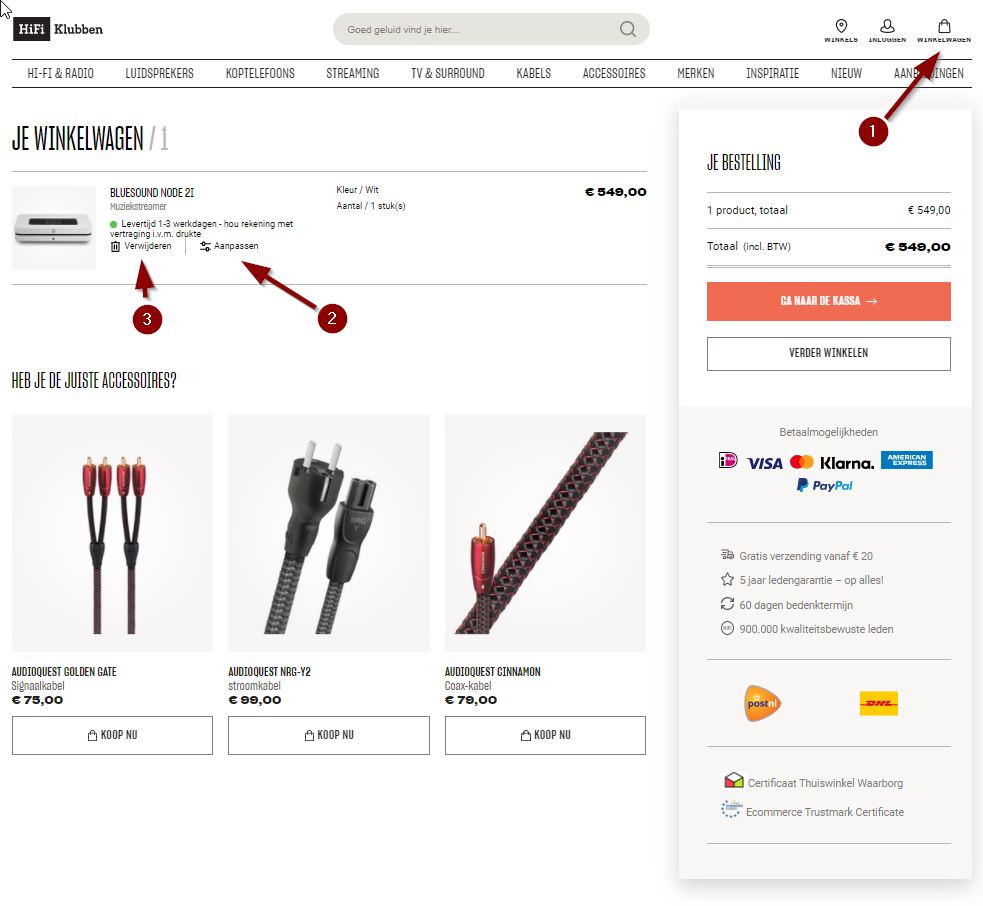This screenshot has width=983, height=906.
Task: Click the PostNL carrier logo
Action: pos(762,703)
